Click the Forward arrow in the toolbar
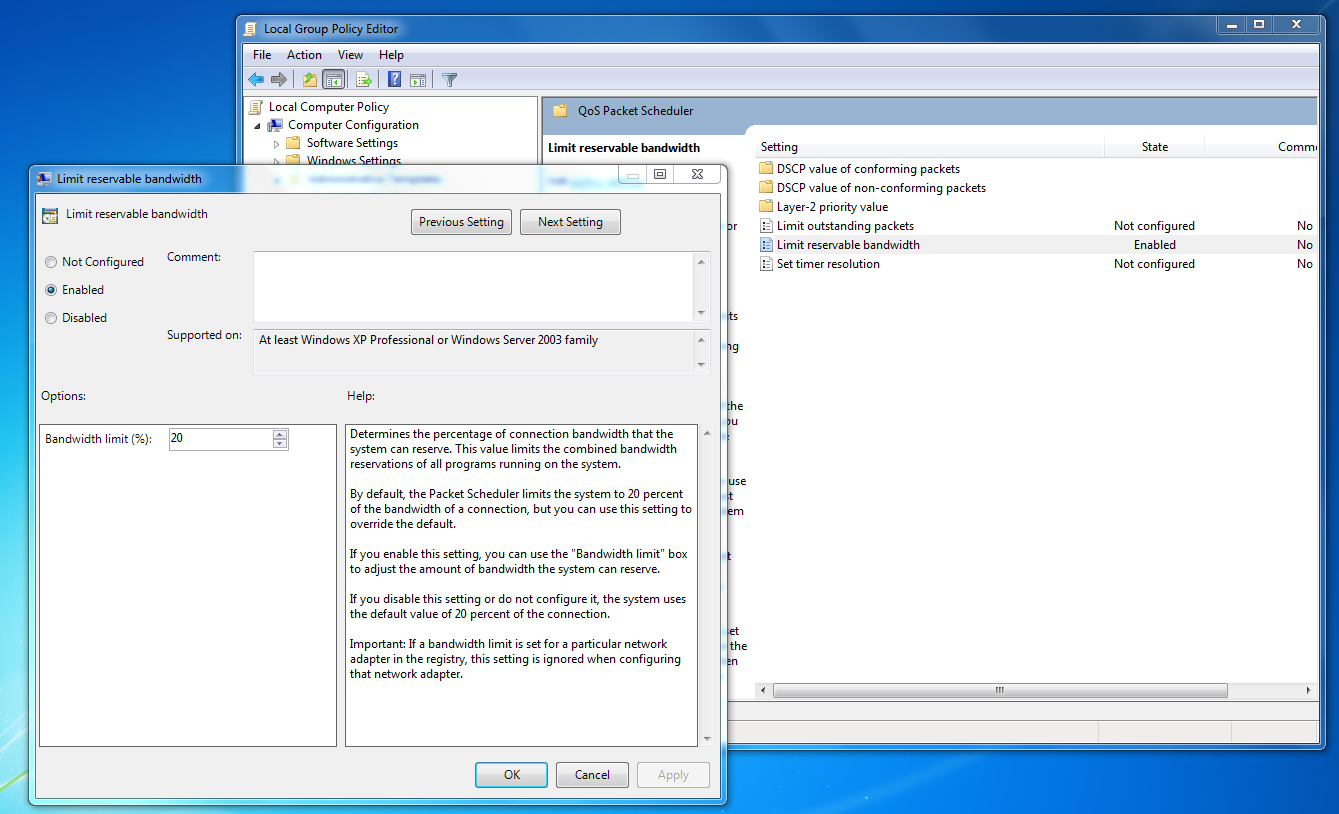This screenshot has height=814, width=1339. point(279,80)
